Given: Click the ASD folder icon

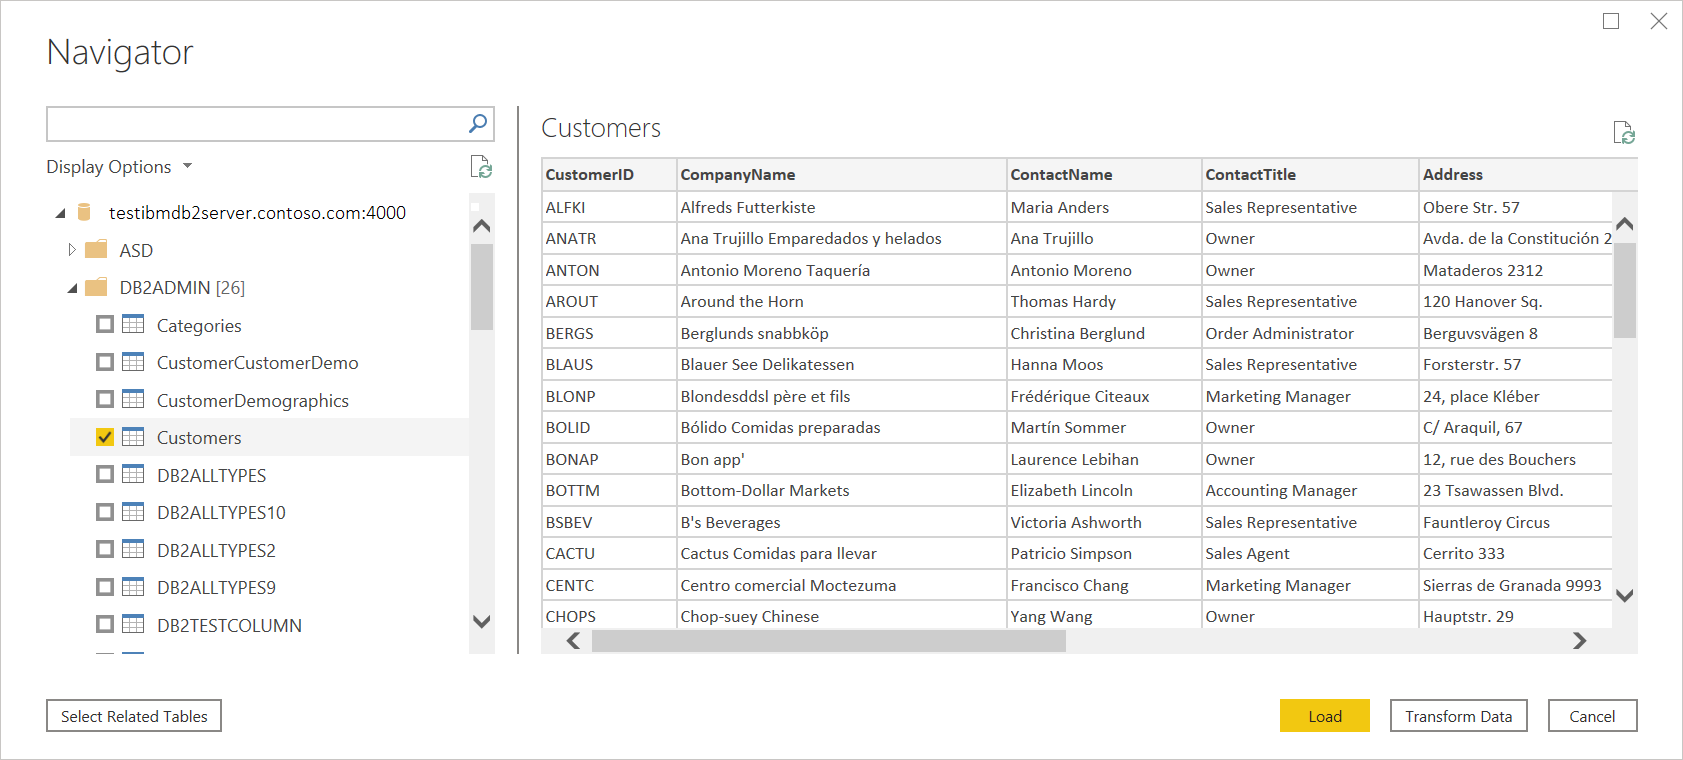Looking at the screenshot, I should pyautogui.click(x=96, y=250).
